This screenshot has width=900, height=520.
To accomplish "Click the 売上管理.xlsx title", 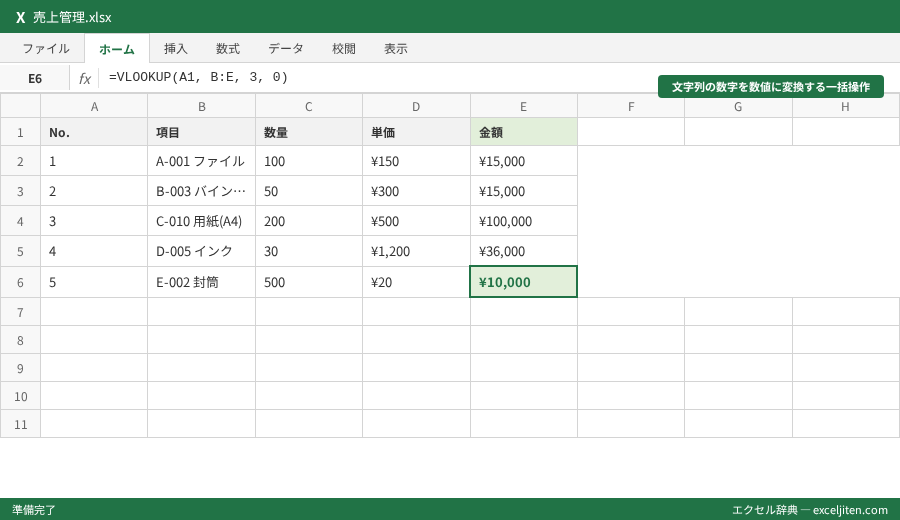I will point(72,17).
